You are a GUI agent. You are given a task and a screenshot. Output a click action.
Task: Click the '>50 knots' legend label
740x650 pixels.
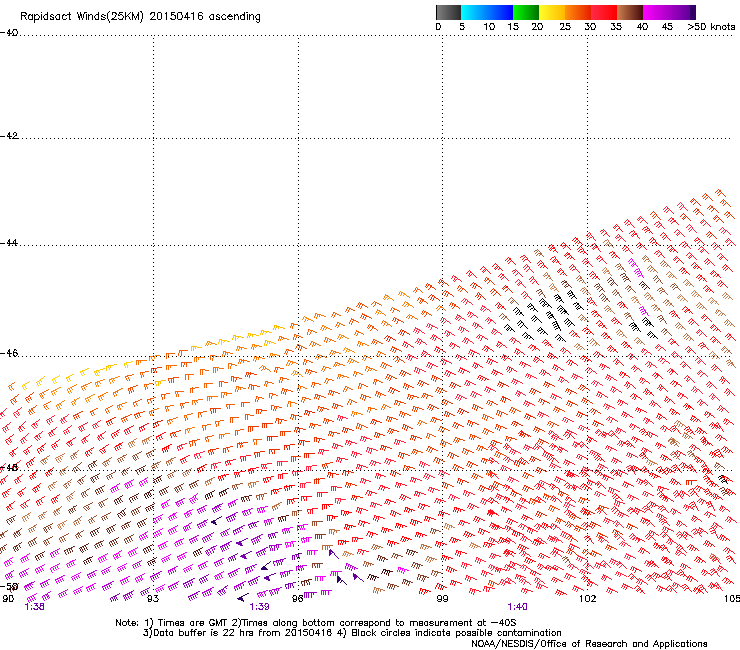(x=711, y=27)
